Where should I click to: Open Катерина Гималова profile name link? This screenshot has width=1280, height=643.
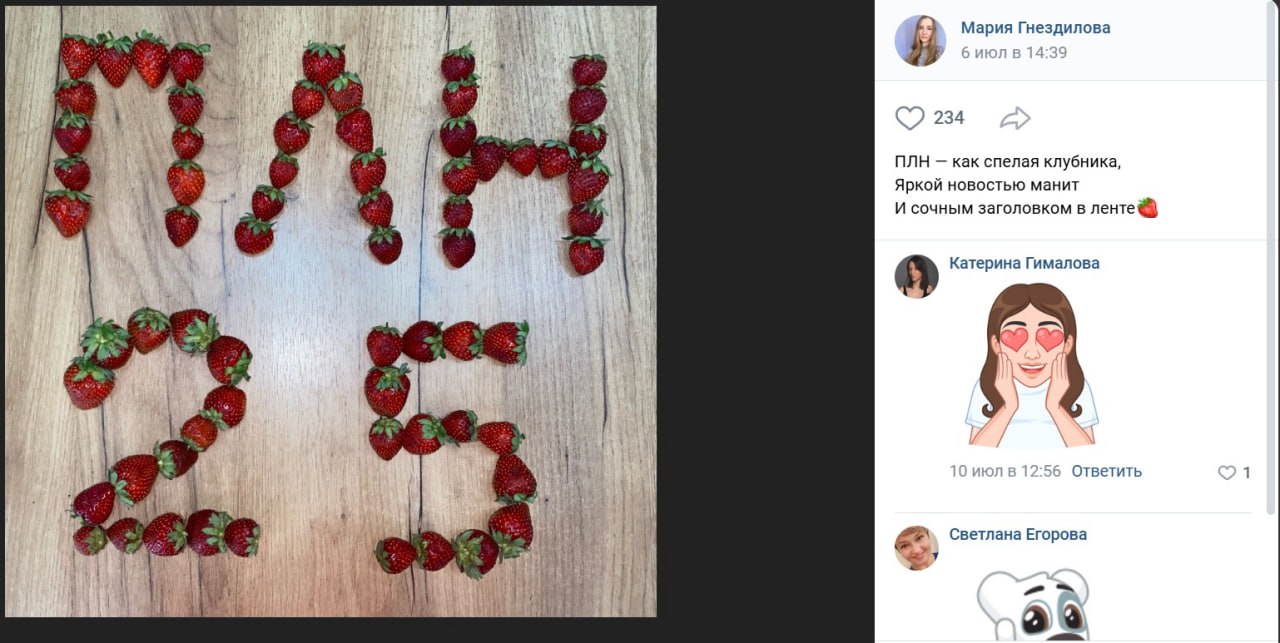click(1024, 263)
